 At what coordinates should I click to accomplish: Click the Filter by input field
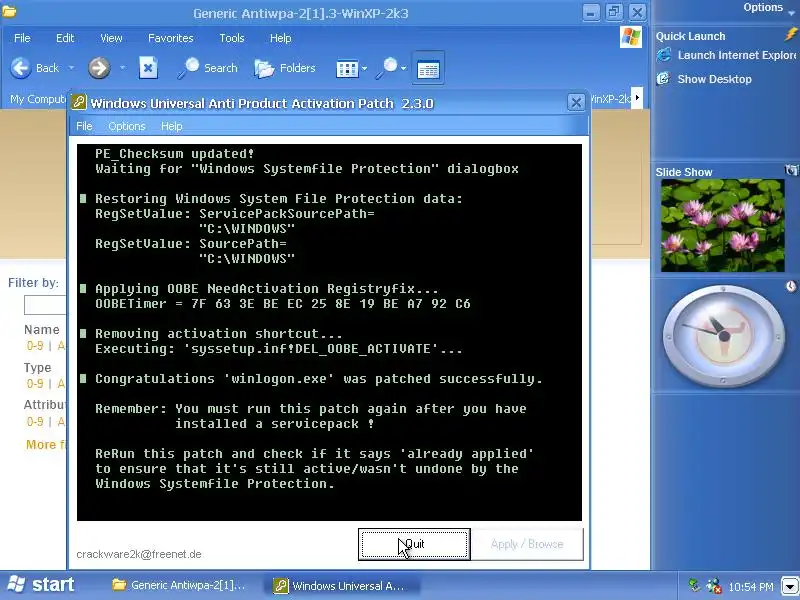tap(45, 305)
